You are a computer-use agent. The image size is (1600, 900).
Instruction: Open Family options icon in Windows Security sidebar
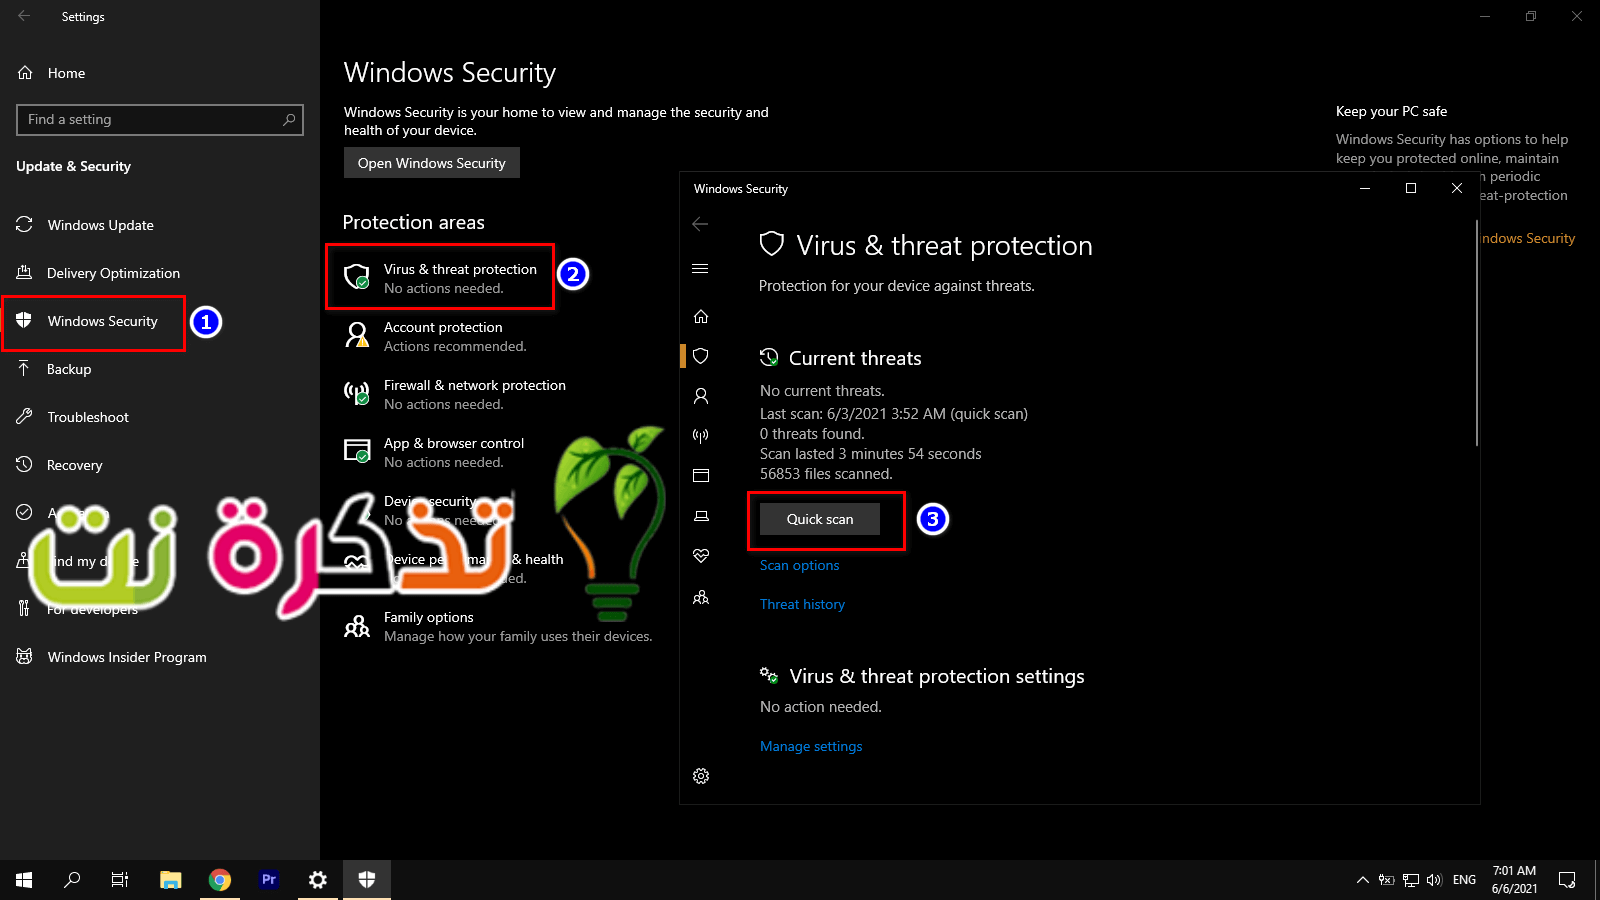701,597
